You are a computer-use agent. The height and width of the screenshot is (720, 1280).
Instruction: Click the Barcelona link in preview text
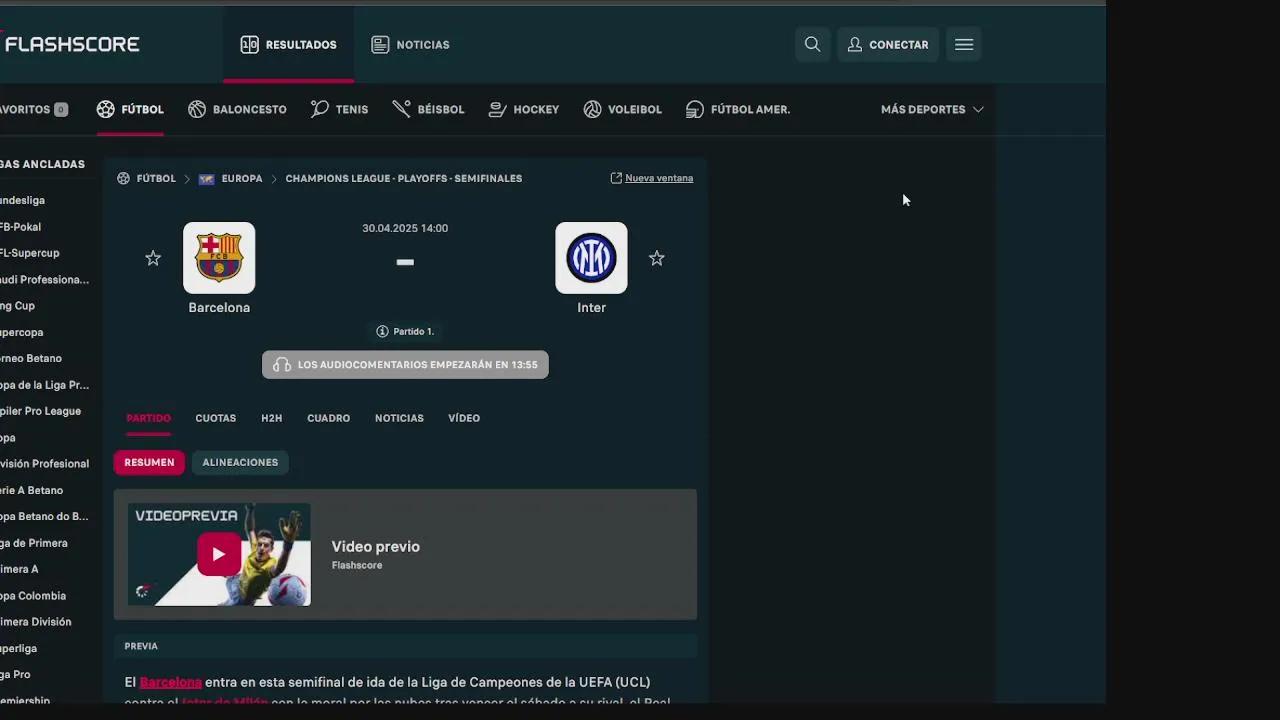pyautogui.click(x=171, y=682)
